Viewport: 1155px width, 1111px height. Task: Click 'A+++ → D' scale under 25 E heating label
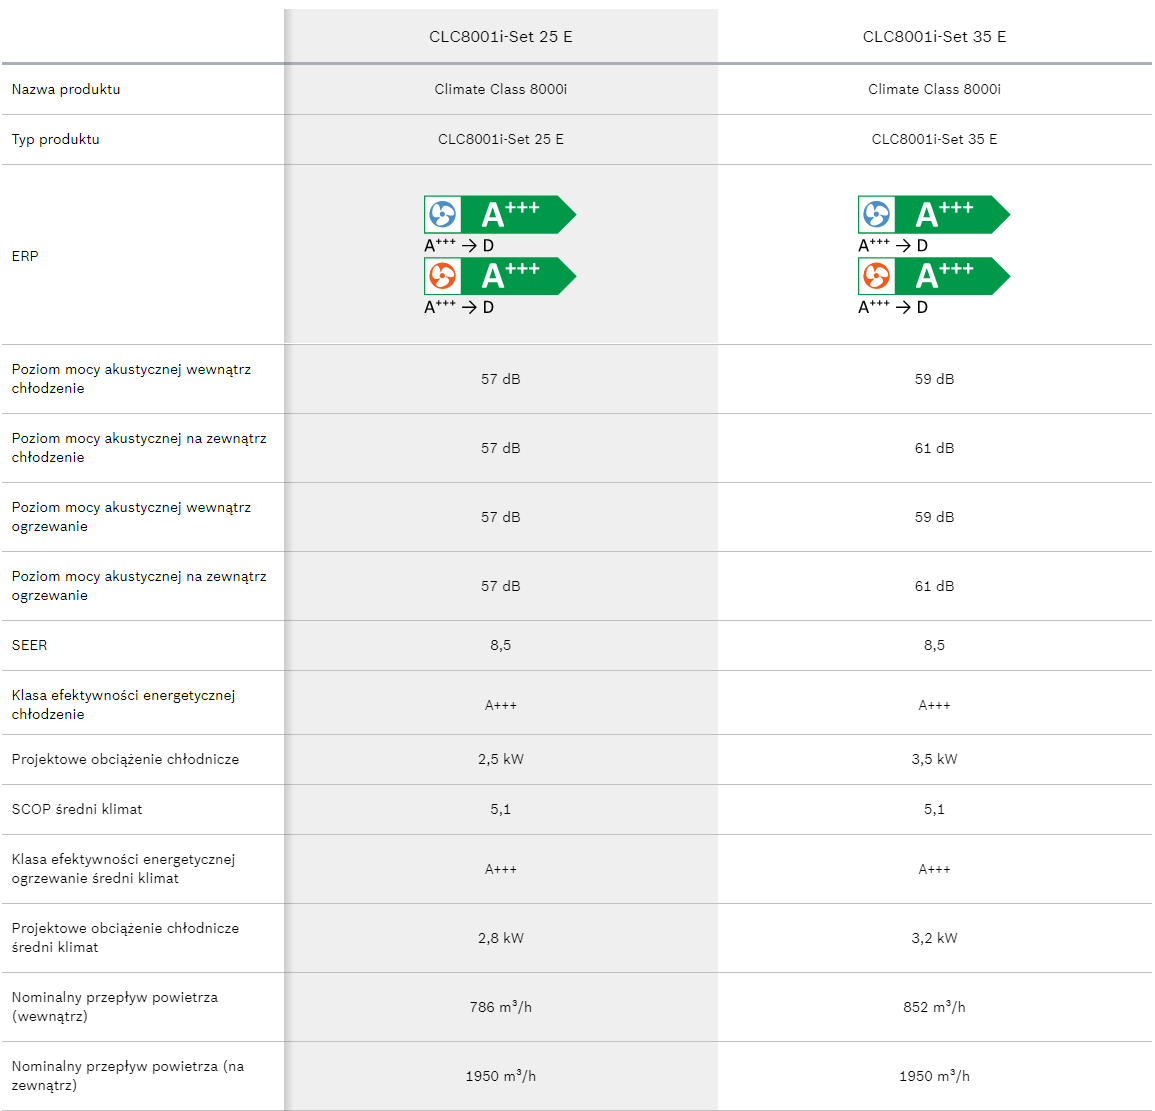coord(459,306)
